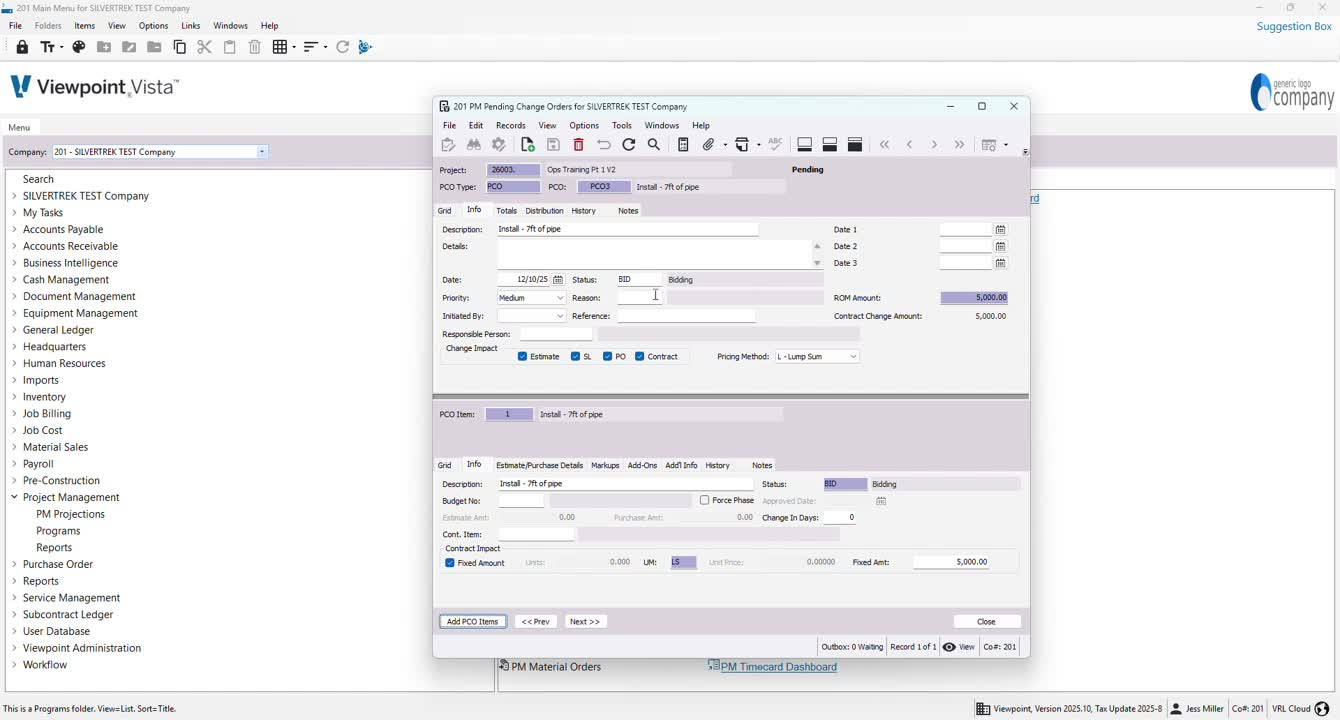This screenshot has height=720, width=1340.
Task: Go to the next record arrow
Action: tap(934, 145)
